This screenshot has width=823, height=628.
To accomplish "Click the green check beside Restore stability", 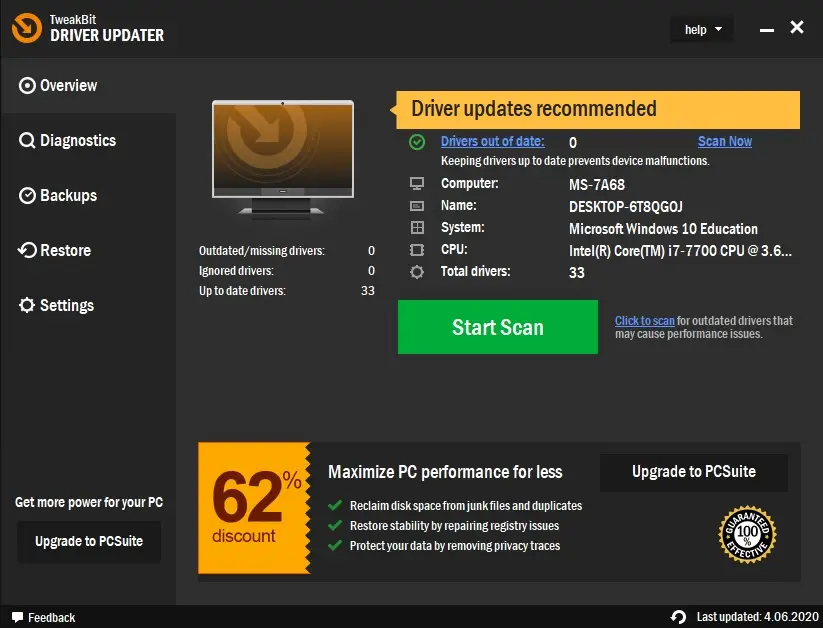I will (335, 526).
